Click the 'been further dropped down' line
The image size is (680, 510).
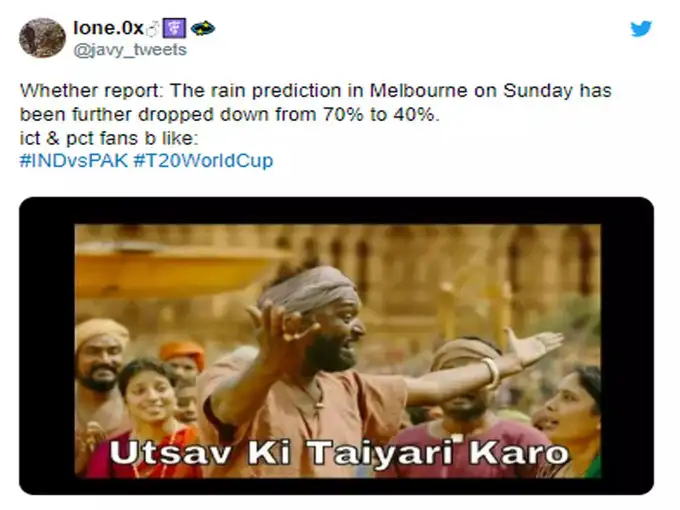[x=230, y=114]
